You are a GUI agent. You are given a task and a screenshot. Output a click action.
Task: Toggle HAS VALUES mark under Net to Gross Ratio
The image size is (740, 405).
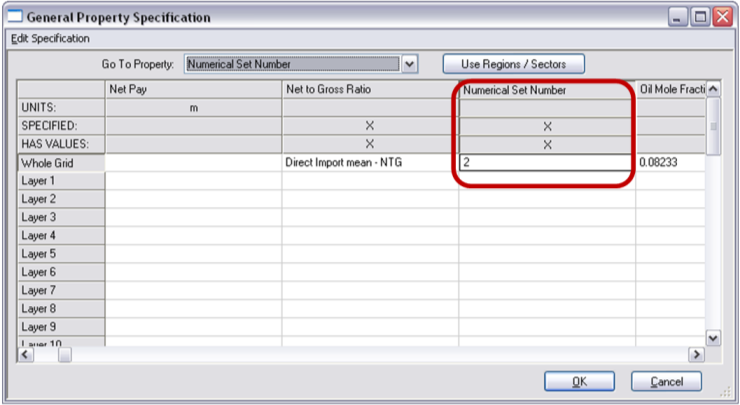pyautogui.click(x=369, y=144)
